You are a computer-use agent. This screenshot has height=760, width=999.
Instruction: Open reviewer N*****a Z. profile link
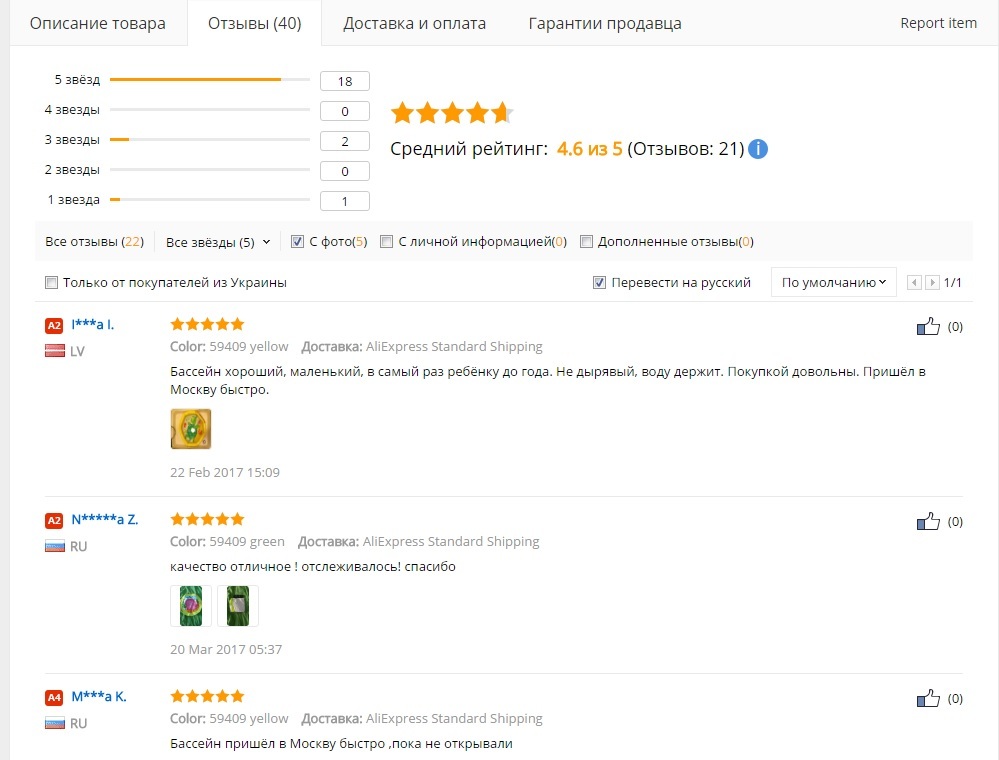point(105,520)
